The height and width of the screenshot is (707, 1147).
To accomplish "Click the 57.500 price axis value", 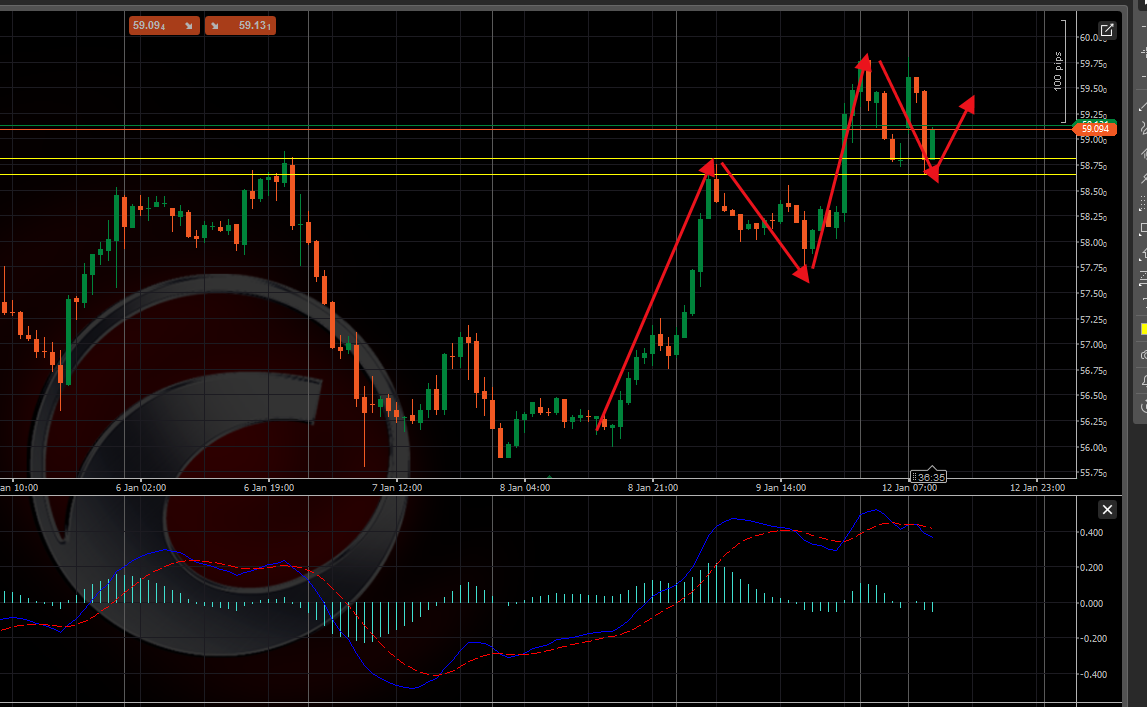I will point(1093,295).
